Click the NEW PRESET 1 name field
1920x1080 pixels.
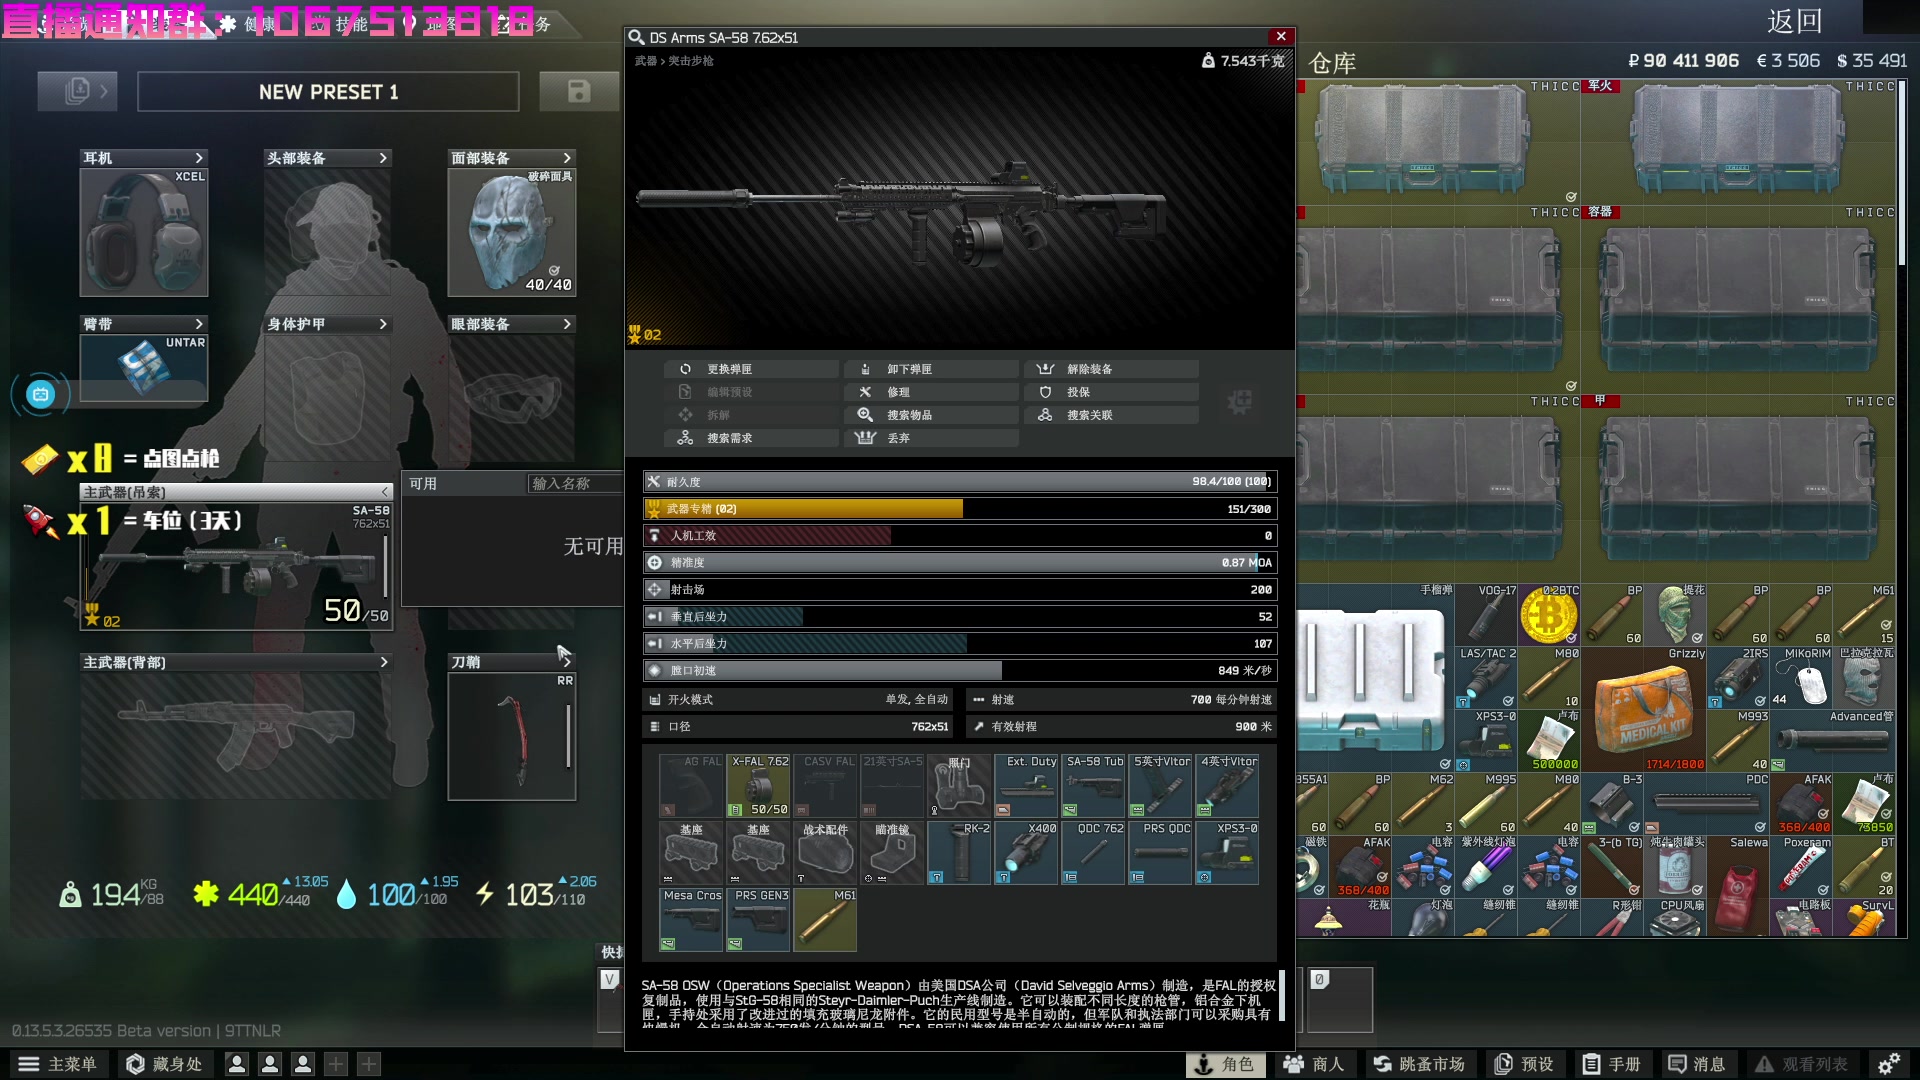[x=328, y=92]
